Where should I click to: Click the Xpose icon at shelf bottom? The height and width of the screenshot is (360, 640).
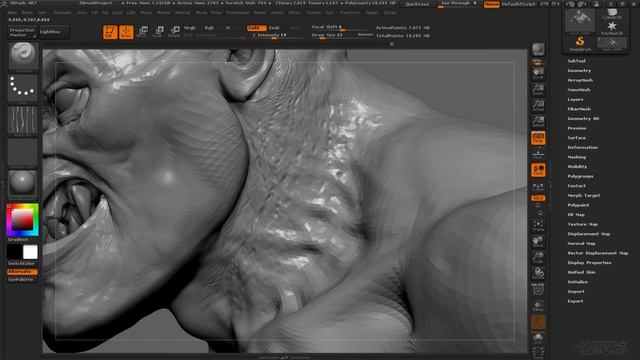coord(538,353)
